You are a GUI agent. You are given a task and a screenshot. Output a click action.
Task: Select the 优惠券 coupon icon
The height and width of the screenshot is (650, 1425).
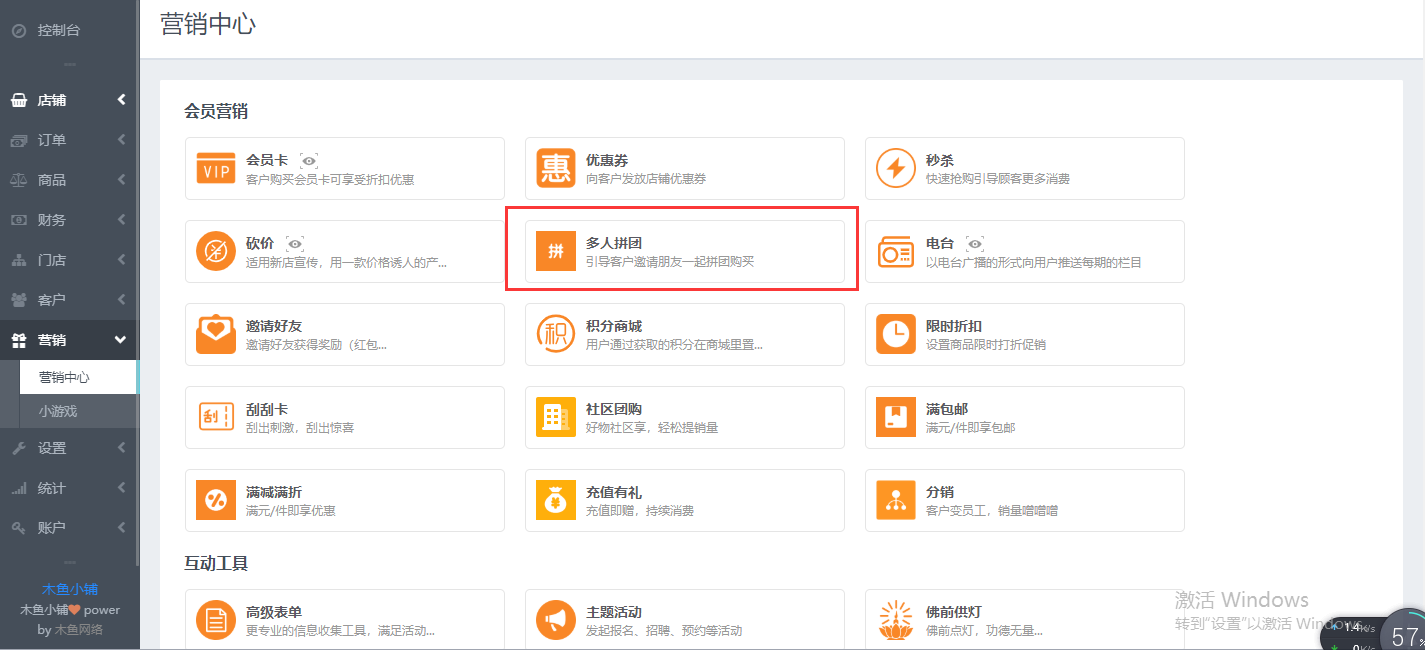coord(556,166)
